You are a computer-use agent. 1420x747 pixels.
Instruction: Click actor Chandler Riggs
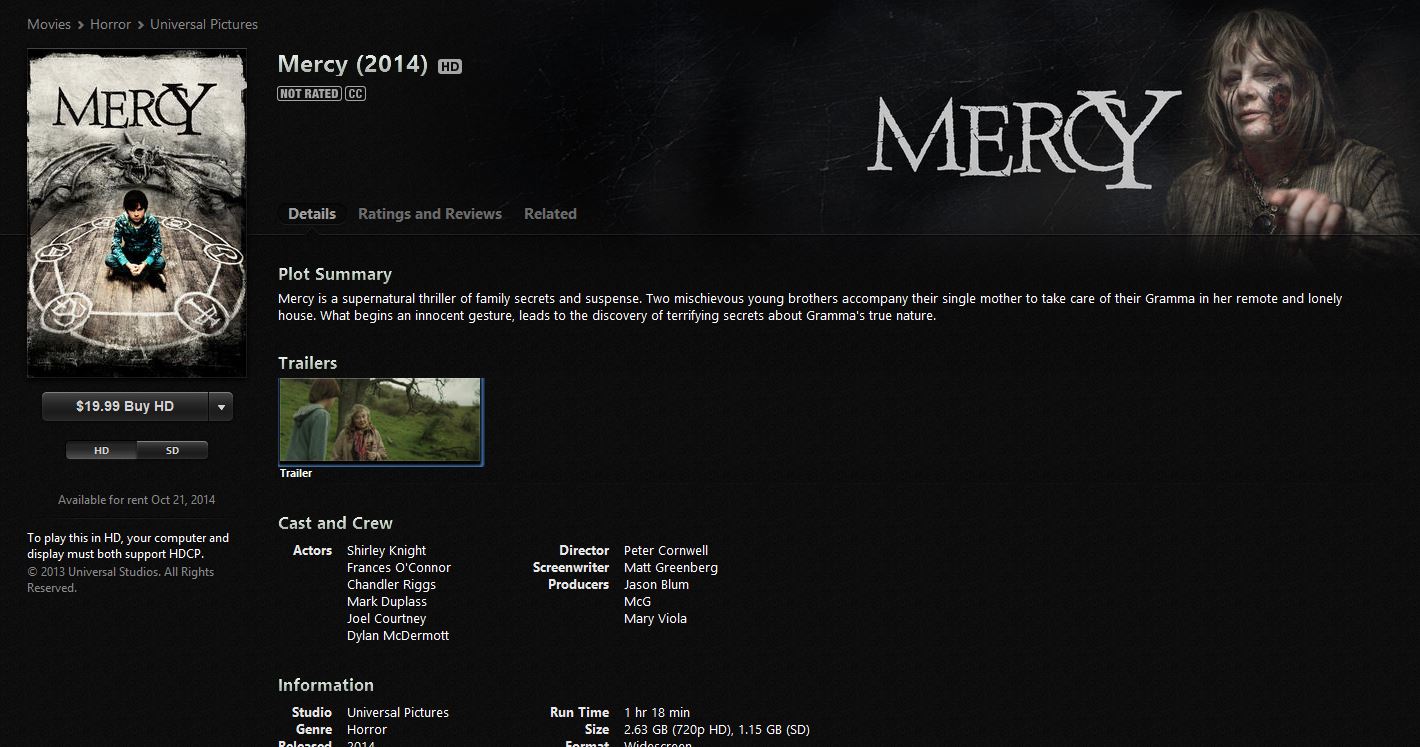coord(391,585)
